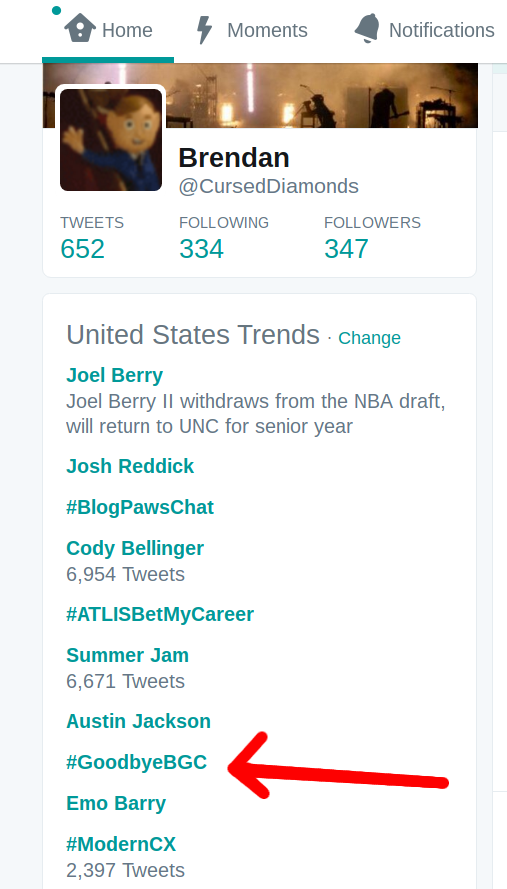View the Cody Bellinger trend

tap(135, 548)
